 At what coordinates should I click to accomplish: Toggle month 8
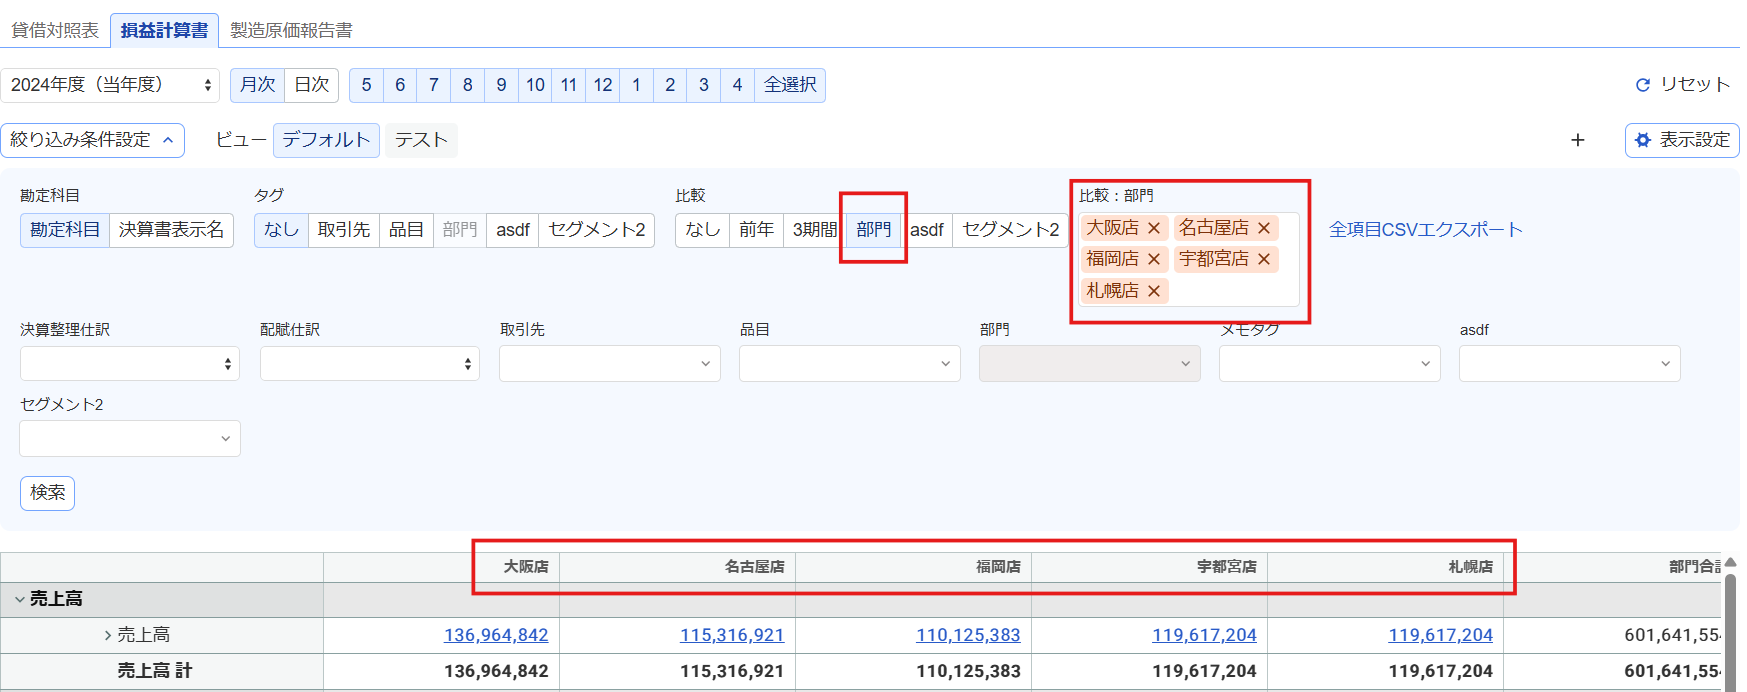click(x=468, y=85)
